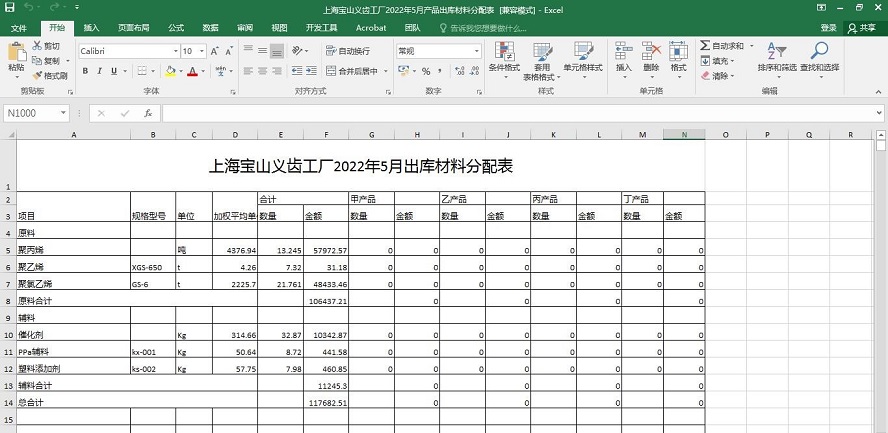The width and height of the screenshot is (888, 433).
Task: Switch to the 插入 Insert ribbon tab
Action: click(x=91, y=28)
